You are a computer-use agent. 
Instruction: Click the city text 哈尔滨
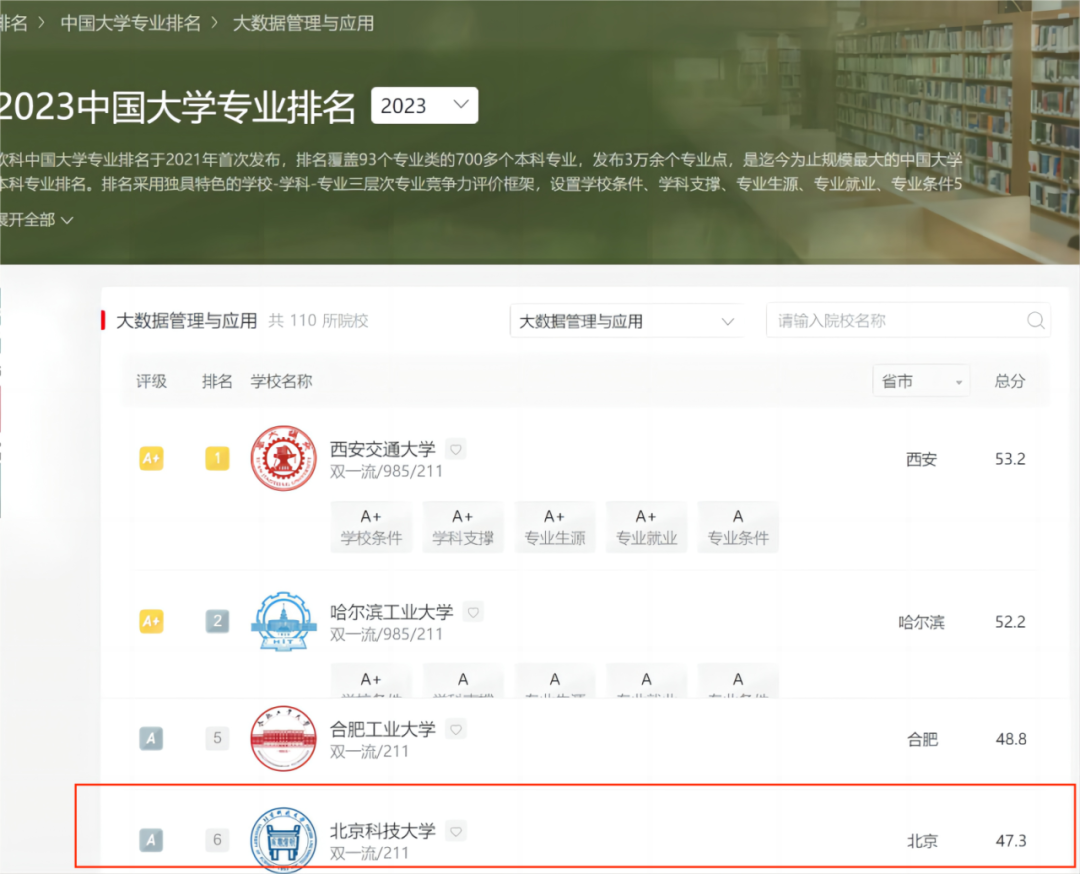pos(922,623)
